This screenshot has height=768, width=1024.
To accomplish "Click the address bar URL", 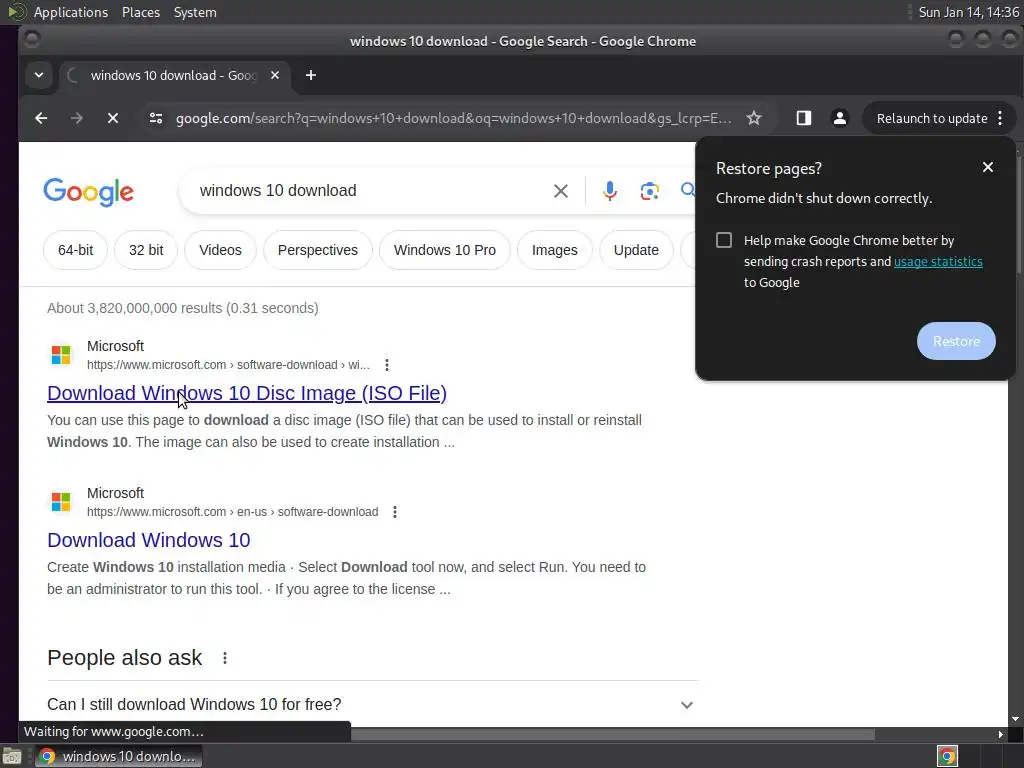I will click(453, 118).
